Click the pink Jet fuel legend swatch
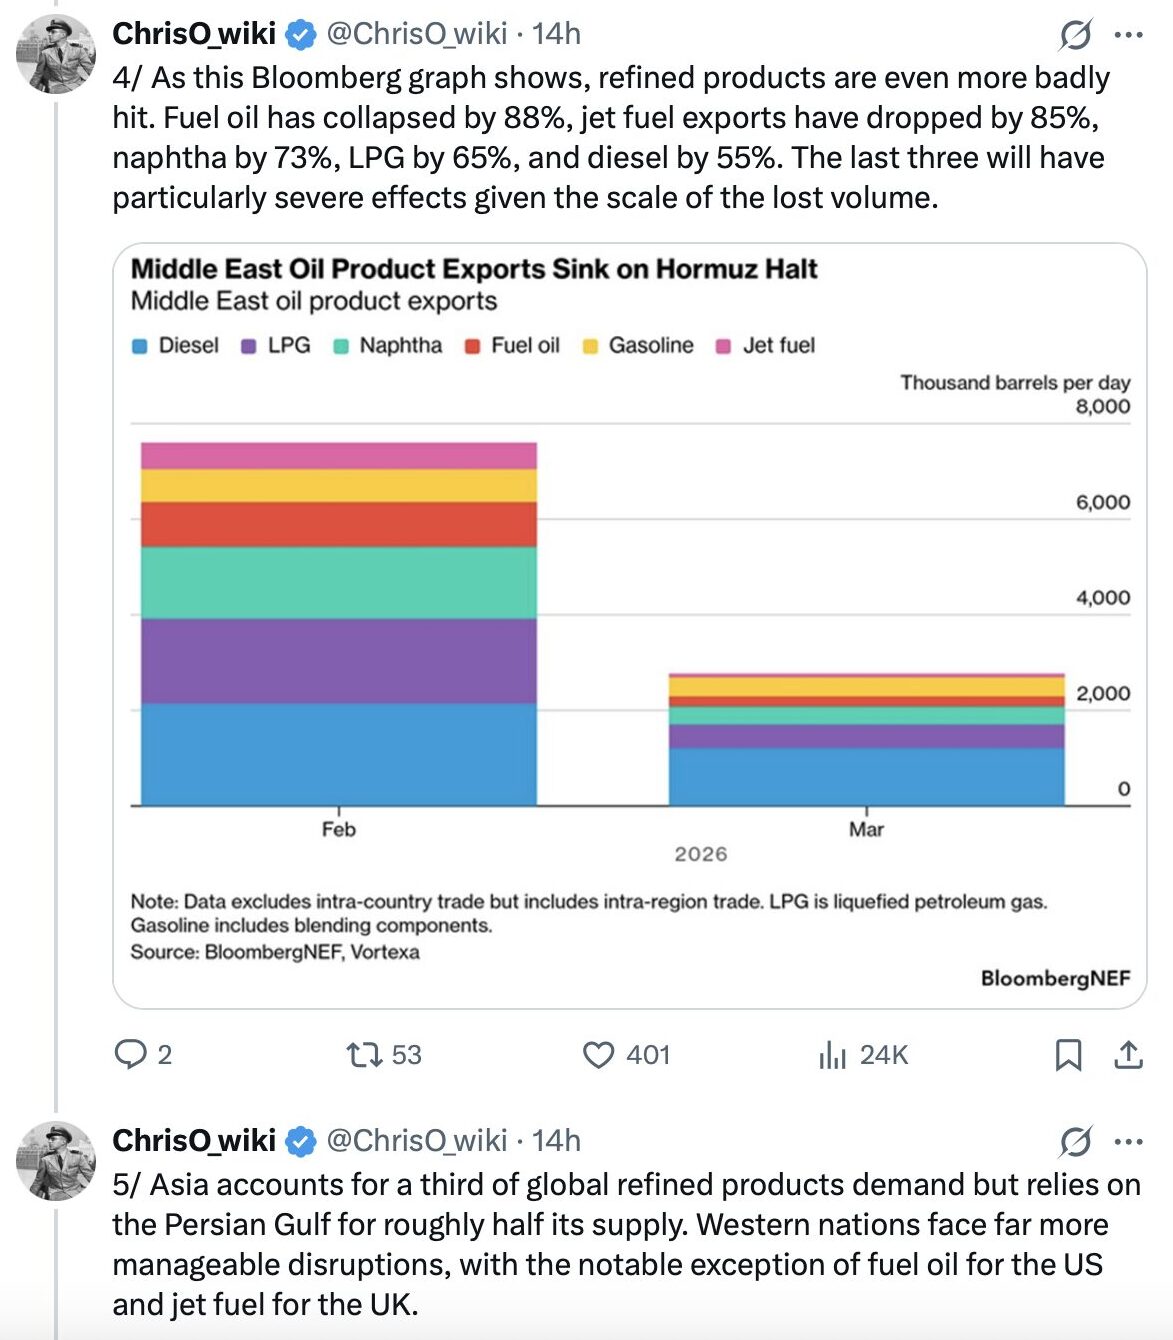 (x=724, y=346)
